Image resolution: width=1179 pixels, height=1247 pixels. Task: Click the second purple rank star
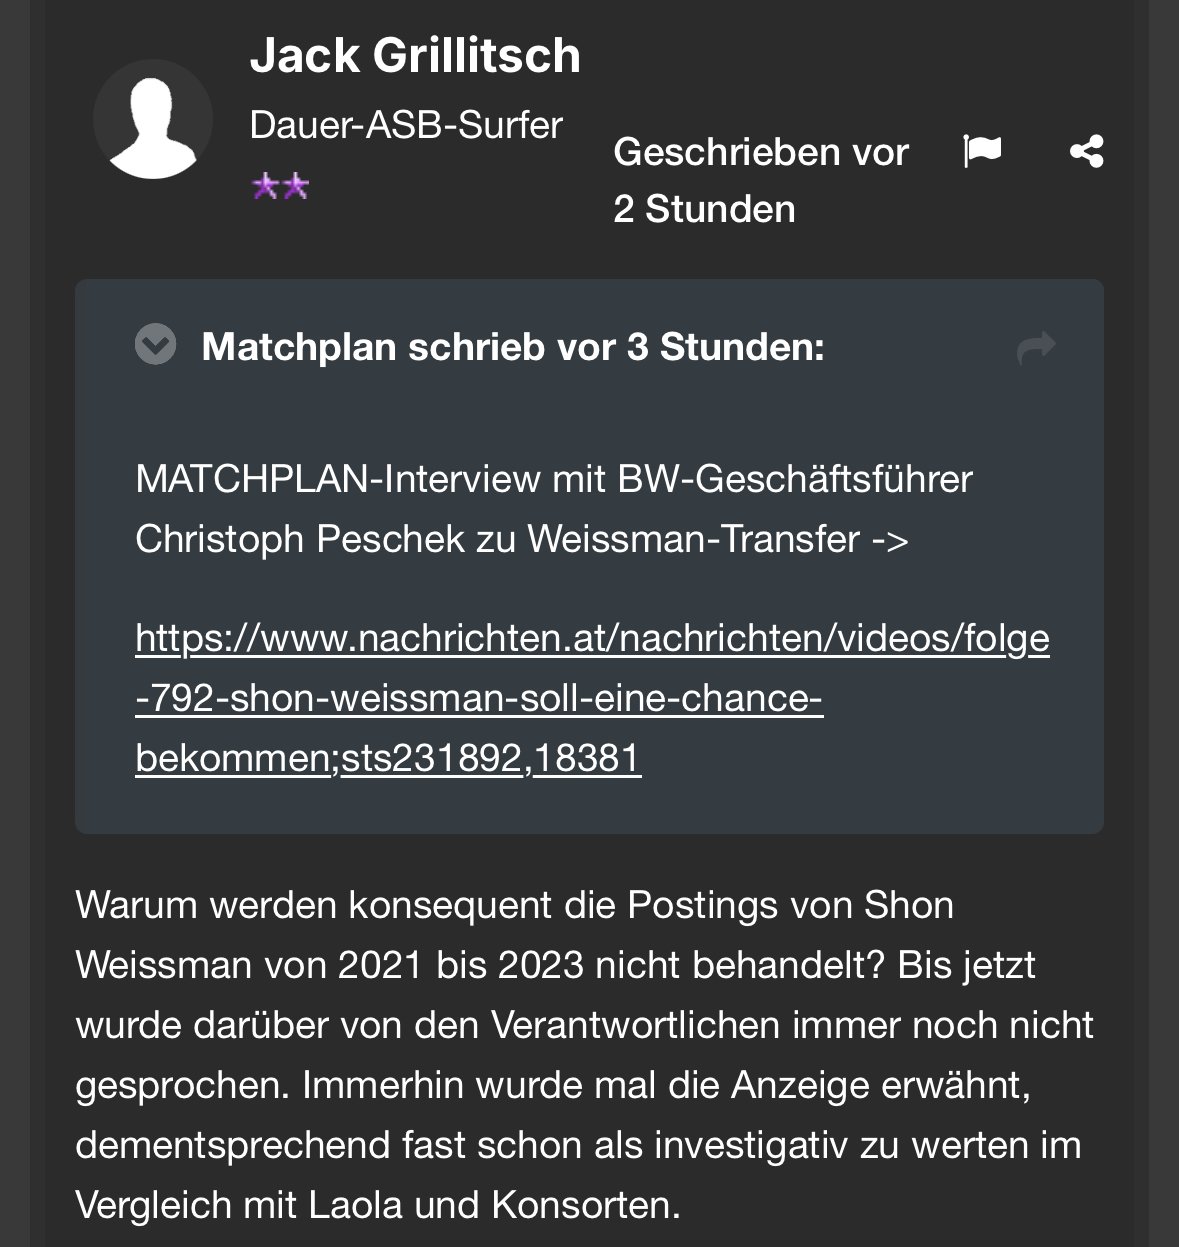[295, 187]
